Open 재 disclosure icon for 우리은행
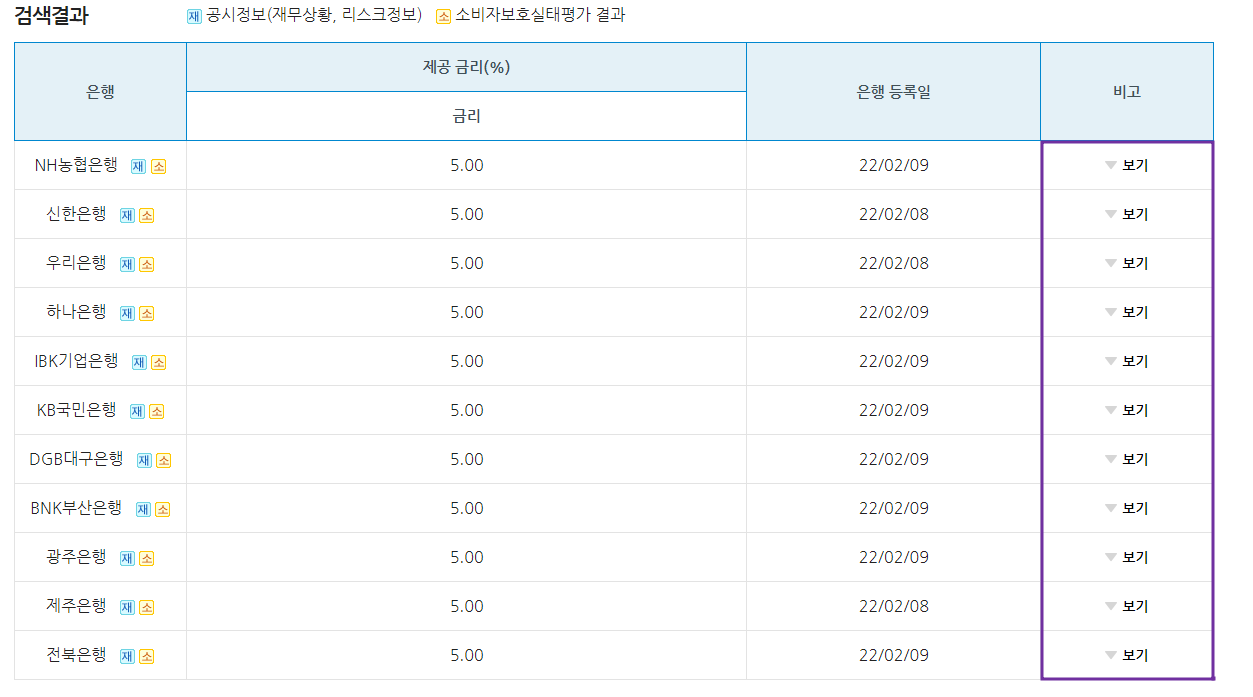1253x697 pixels. tap(127, 264)
